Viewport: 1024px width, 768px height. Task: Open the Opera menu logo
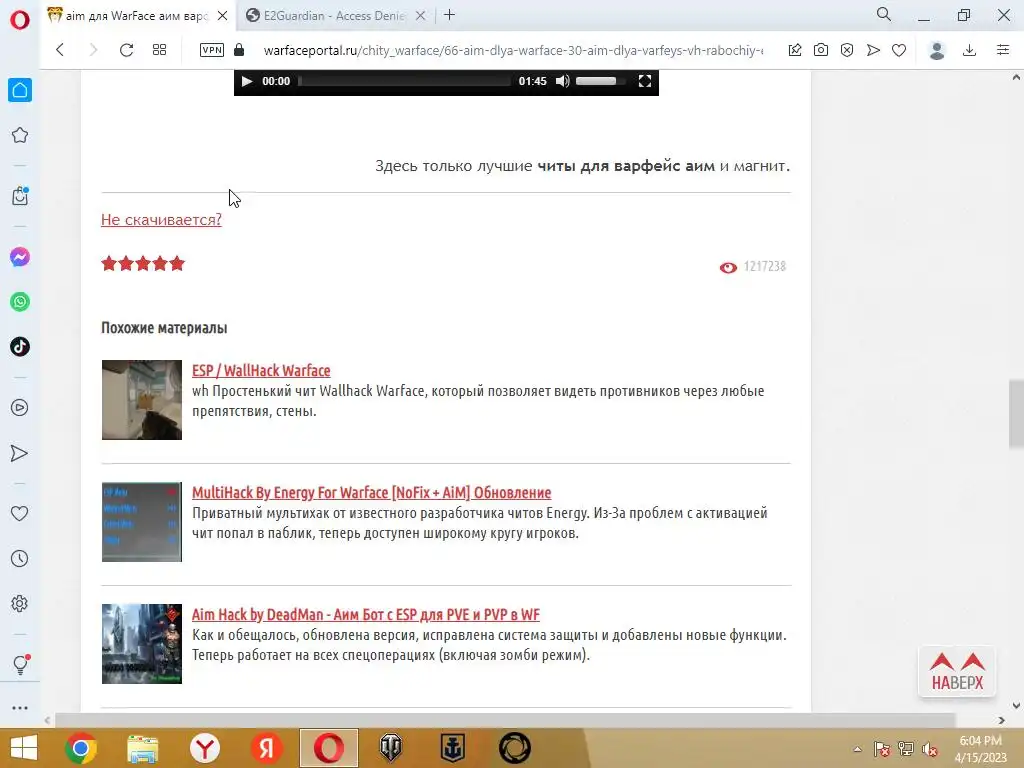(20, 20)
